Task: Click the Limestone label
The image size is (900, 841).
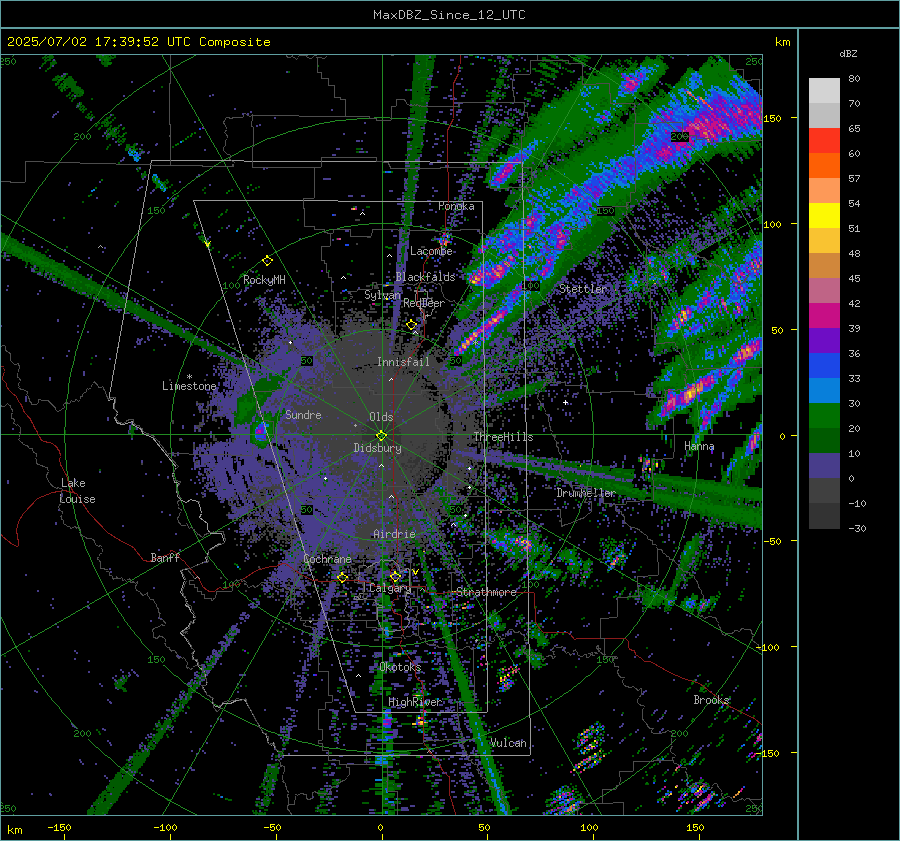Action: pos(189,386)
